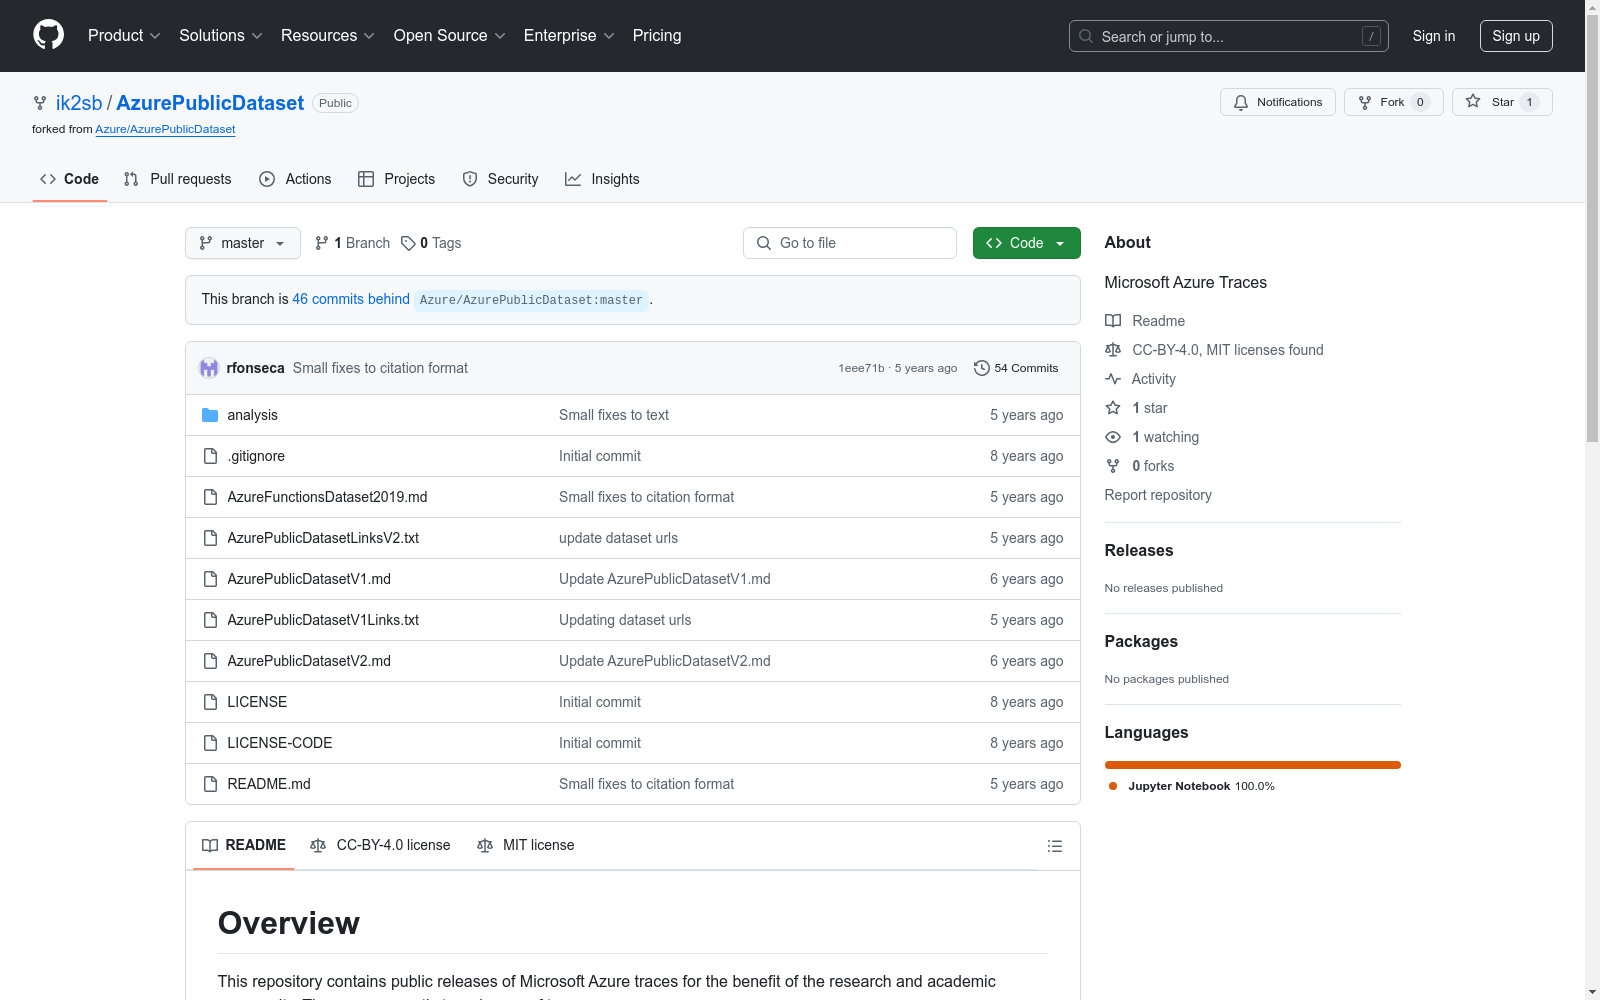This screenshot has width=1600, height=1000.
Task: Open the Projects tab
Action: (x=397, y=179)
